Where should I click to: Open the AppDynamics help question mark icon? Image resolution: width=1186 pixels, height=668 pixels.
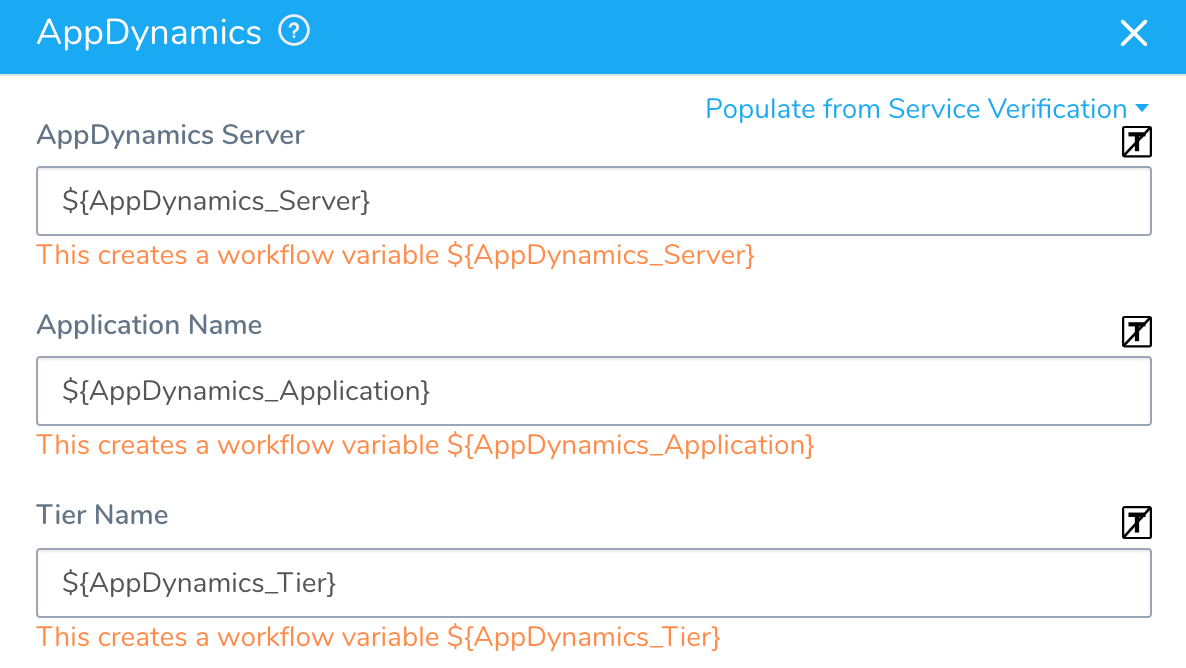[293, 32]
